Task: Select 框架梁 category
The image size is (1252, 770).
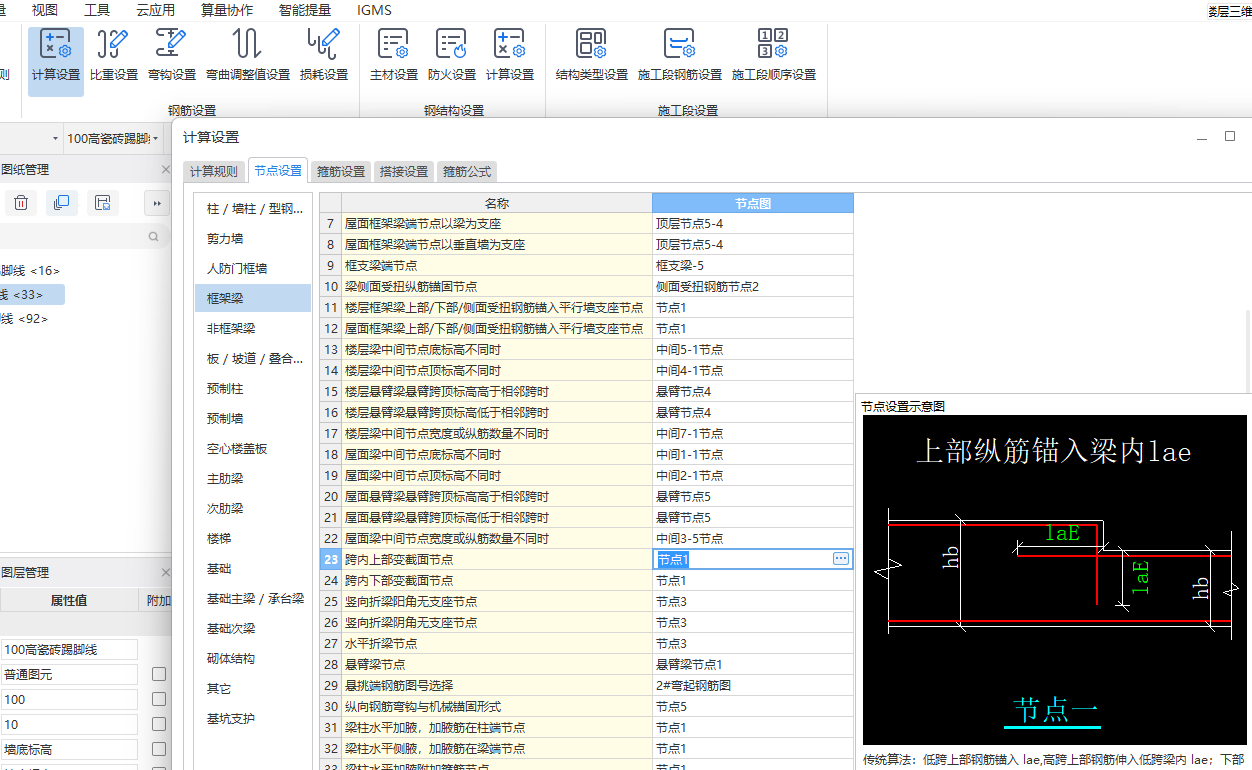Action: pyautogui.click(x=253, y=298)
